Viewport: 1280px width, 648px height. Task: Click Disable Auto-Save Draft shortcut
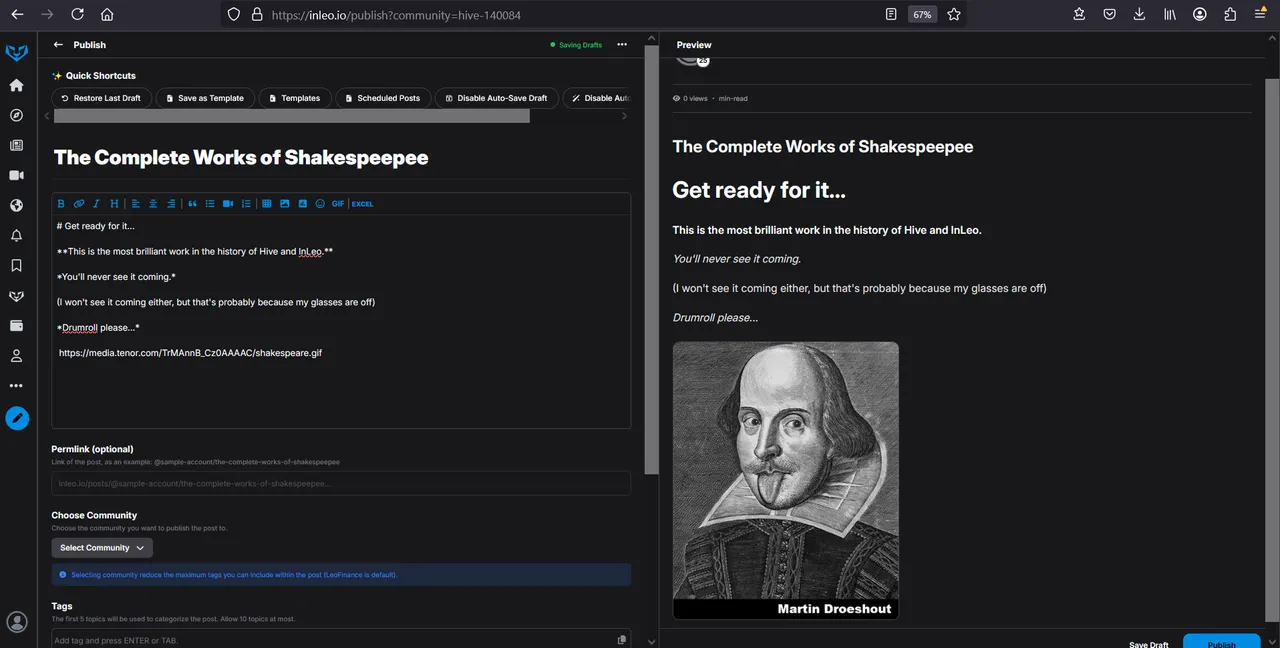point(496,98)
